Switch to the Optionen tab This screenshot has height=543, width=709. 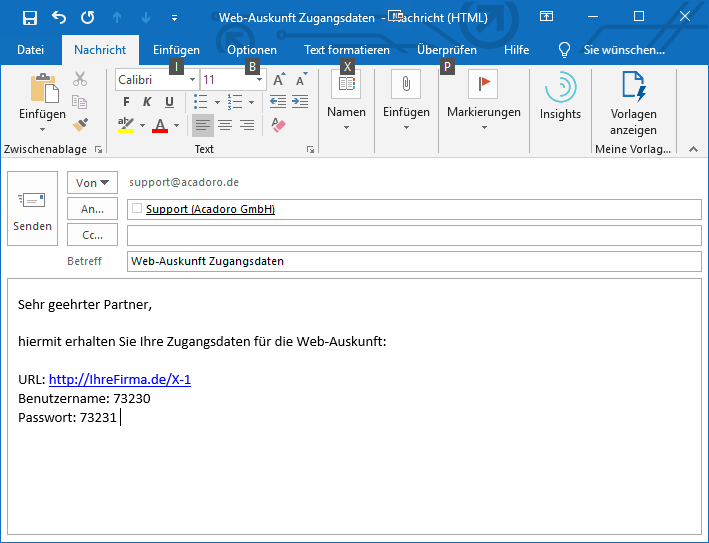point(251,50)
